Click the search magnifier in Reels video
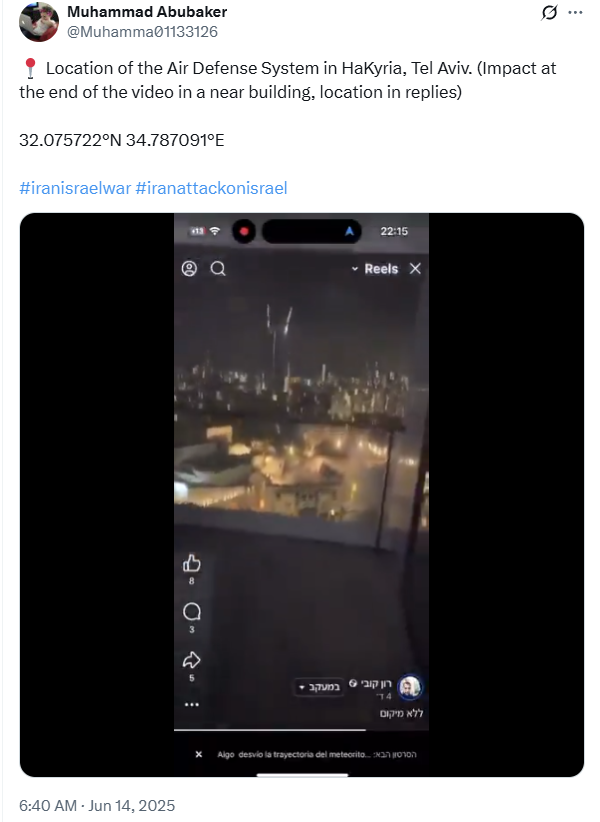The height and width of the screenshot is (822, 600). (218, 268)
